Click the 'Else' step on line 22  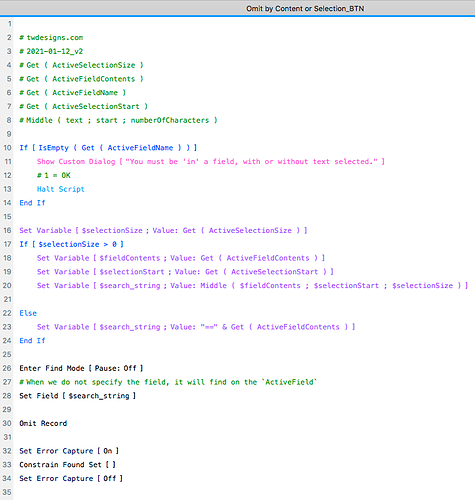coord(28,313)
